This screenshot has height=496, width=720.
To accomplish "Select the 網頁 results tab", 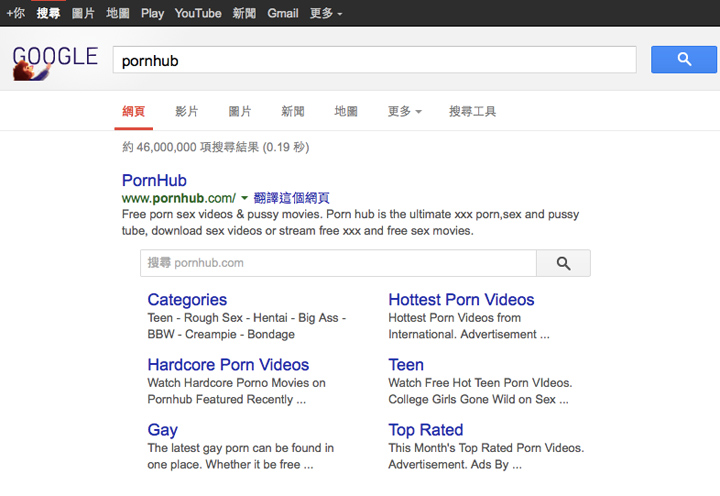I will (133, 111).
